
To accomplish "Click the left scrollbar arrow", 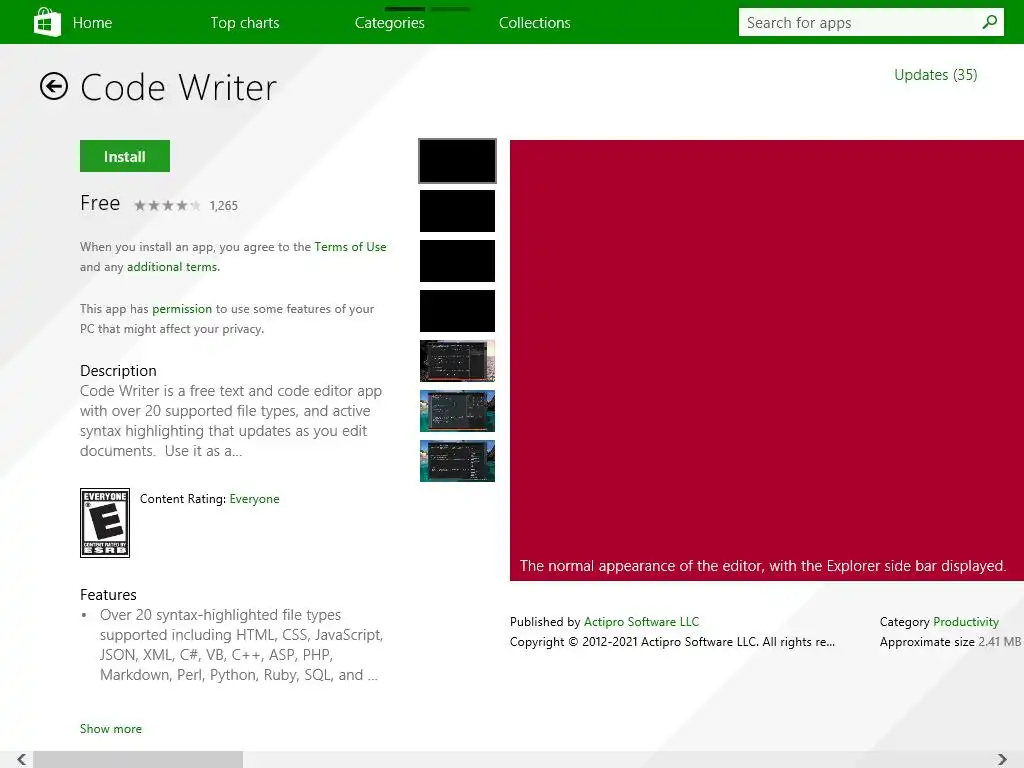I will (22, 759).
